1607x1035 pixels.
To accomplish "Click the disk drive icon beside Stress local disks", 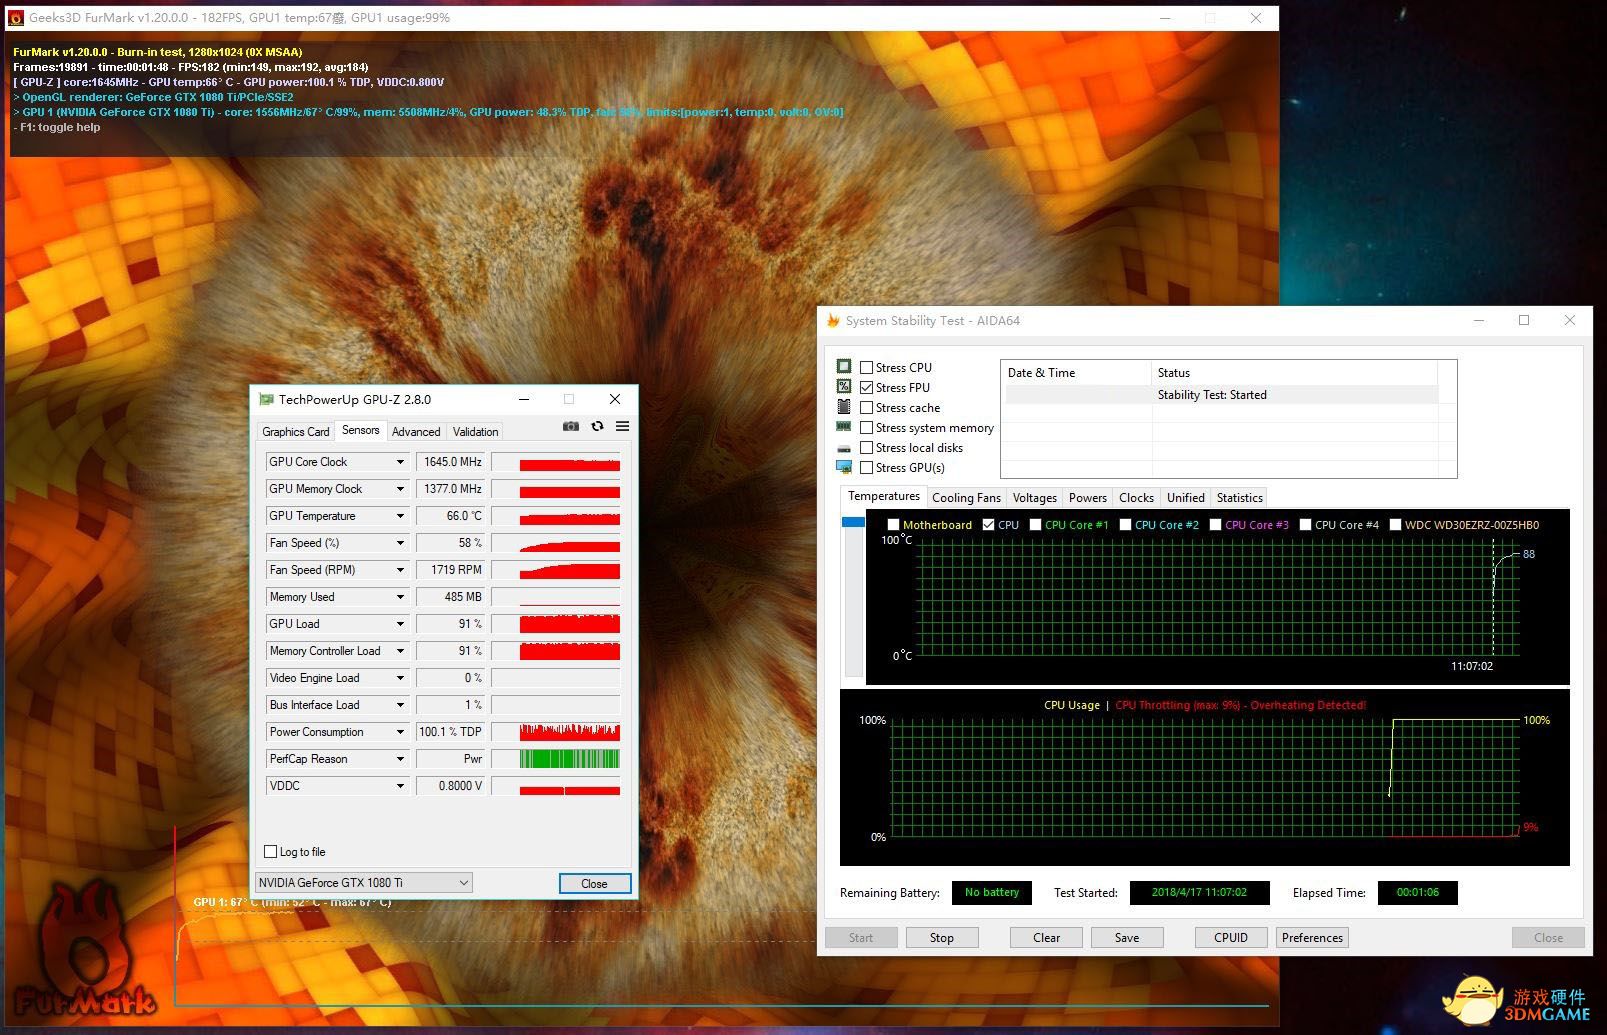I will coord(844,448).
